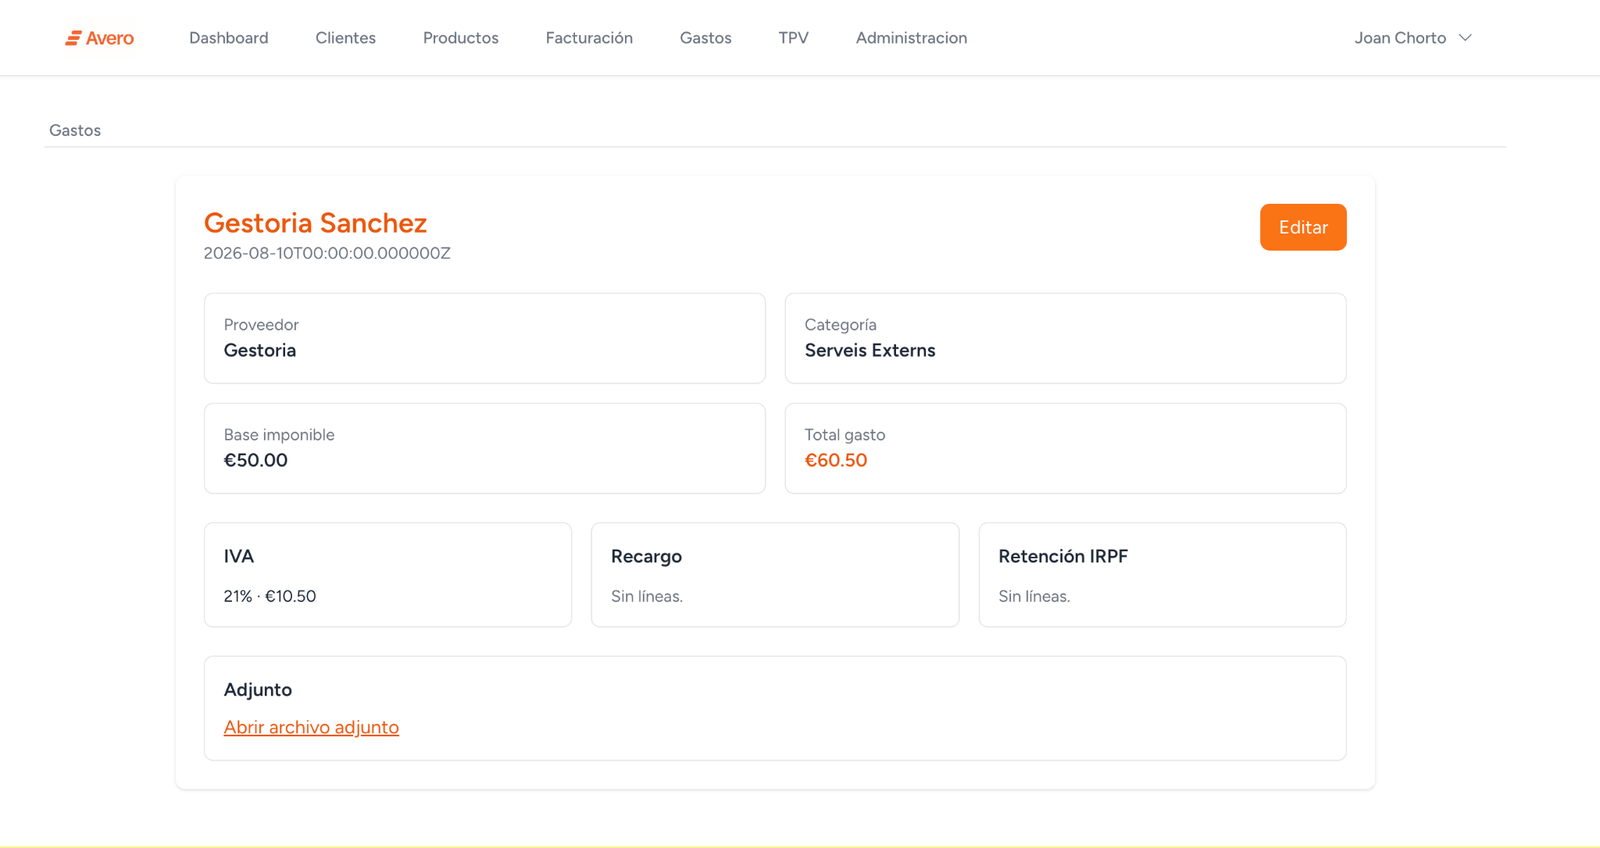This screenshot has width=1600, height=848.
Task: Go to Clientes in the navigation
Action: (346, 38)
